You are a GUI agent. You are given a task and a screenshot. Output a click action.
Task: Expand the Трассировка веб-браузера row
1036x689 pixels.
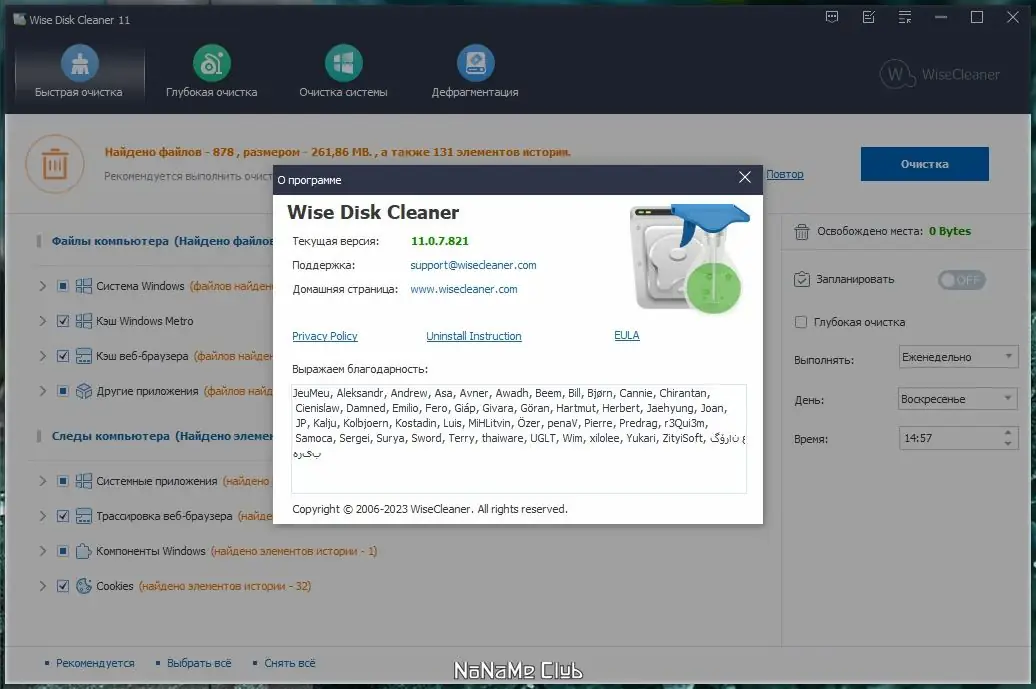pos(42,516)
